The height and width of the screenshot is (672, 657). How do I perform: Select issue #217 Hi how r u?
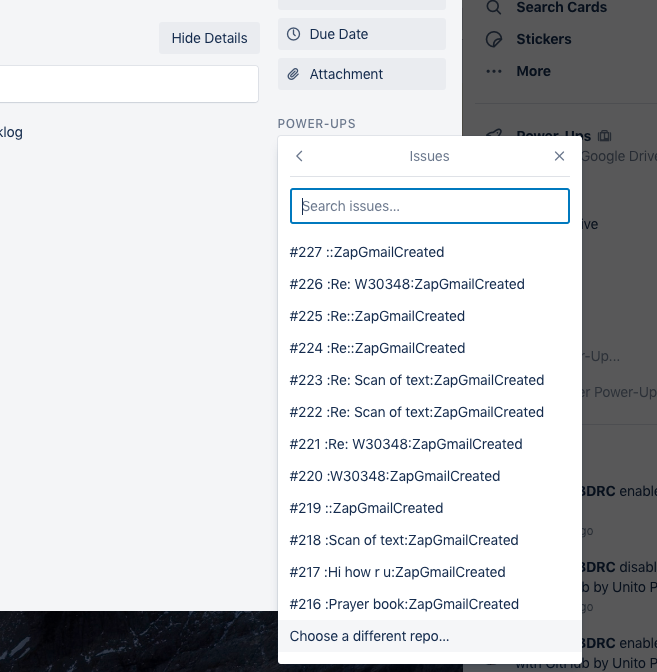430,572
